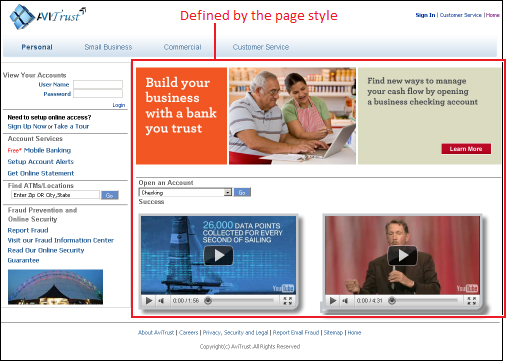
Task: Visit our Fraud Information Center link
Action: pos(61,240)
